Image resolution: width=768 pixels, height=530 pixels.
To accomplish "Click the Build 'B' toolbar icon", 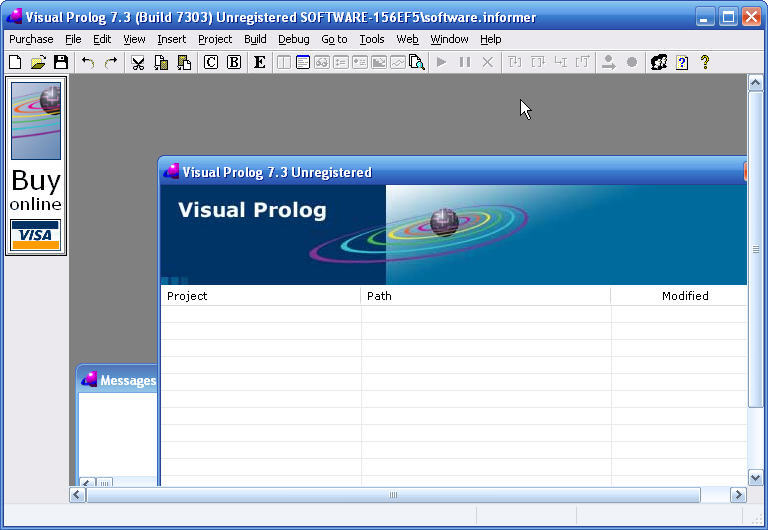I will (x=234, y=62).
